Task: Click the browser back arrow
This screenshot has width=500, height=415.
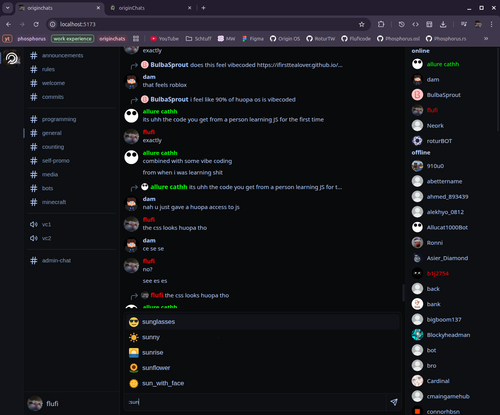Action: (x=8, y=24)
